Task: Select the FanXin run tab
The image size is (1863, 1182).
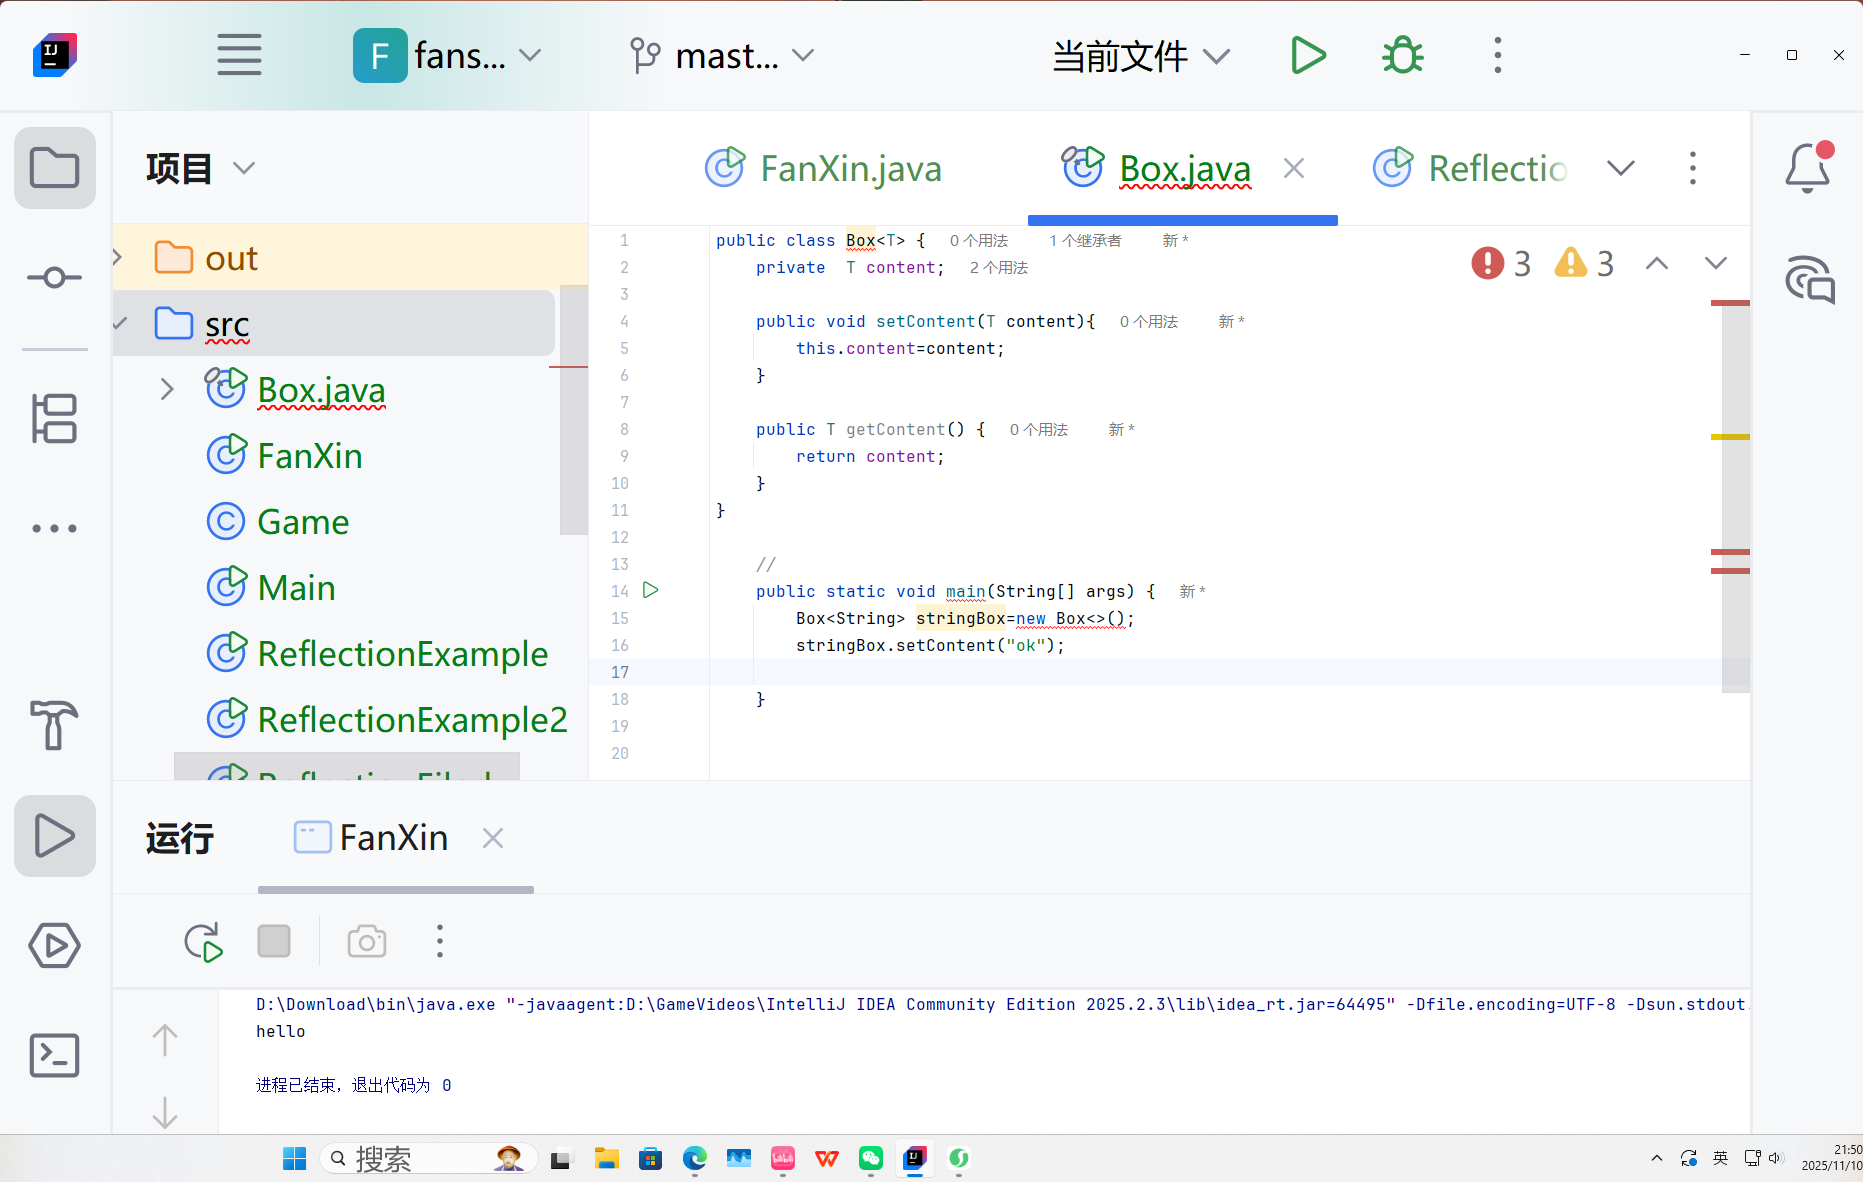Action: point(371,837)
